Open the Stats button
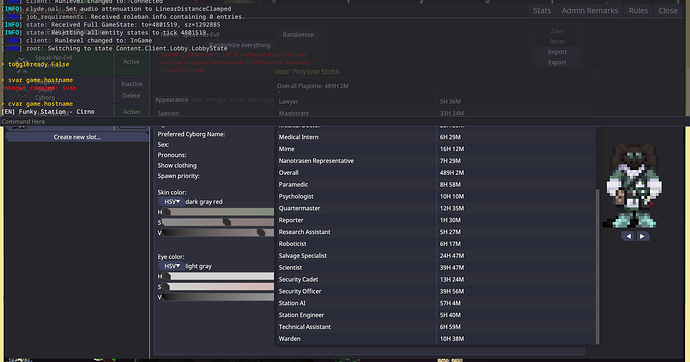690x362 pixels. pyautogui.click(x=542, y=11)
